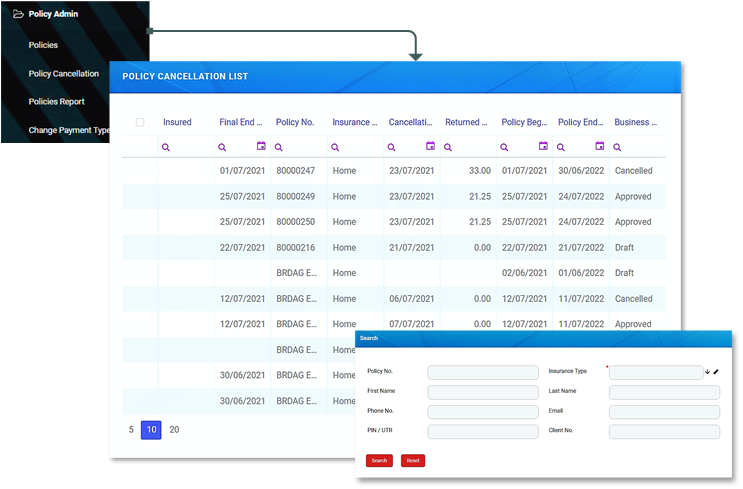The width and height of the screenshot is (743, 489).
Task: Open calendar picker in Final End column
Action: click(x=261, y=146)
